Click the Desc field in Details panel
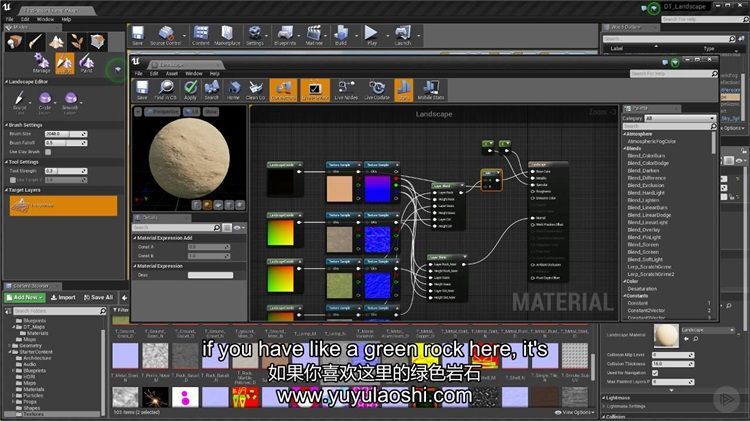 (210, 275)
